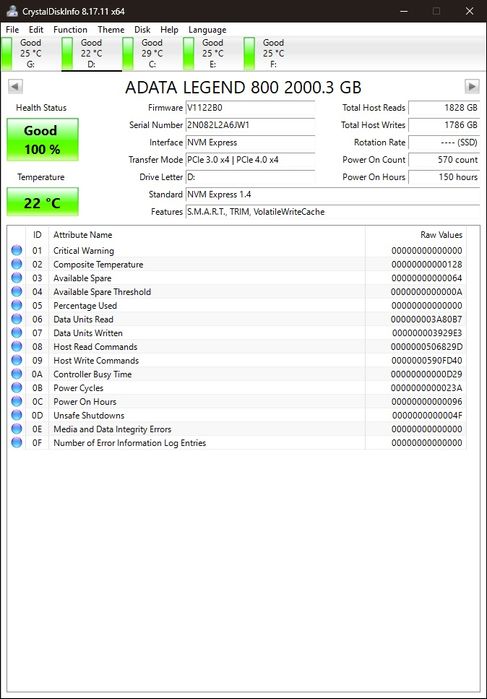
Task: Click status icon for Unsafe Shutdowns
Action: coord(17,415)
